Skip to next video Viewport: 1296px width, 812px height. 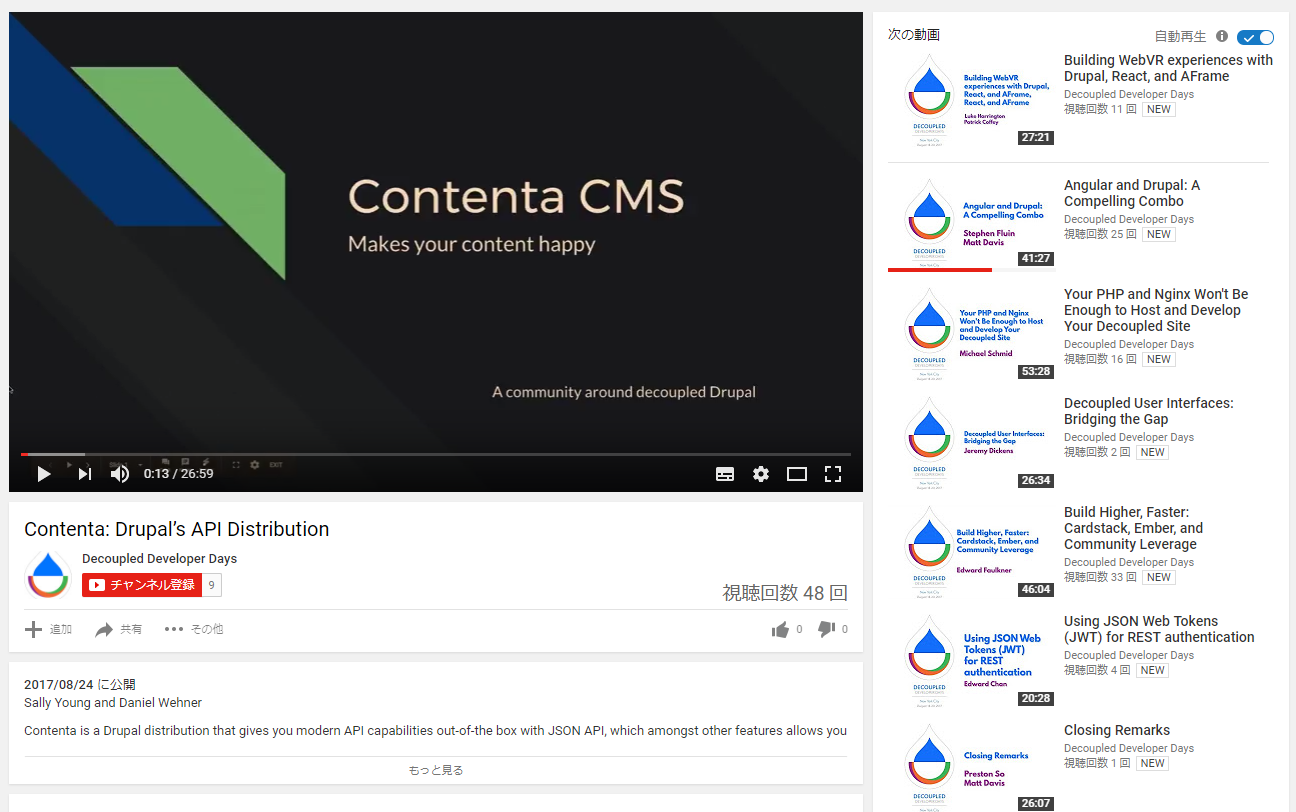pyautogui.click(x=85, y=474)
